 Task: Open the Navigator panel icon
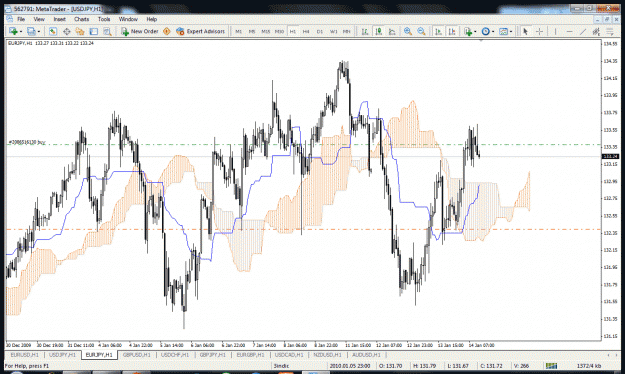[x=80, y=31]
